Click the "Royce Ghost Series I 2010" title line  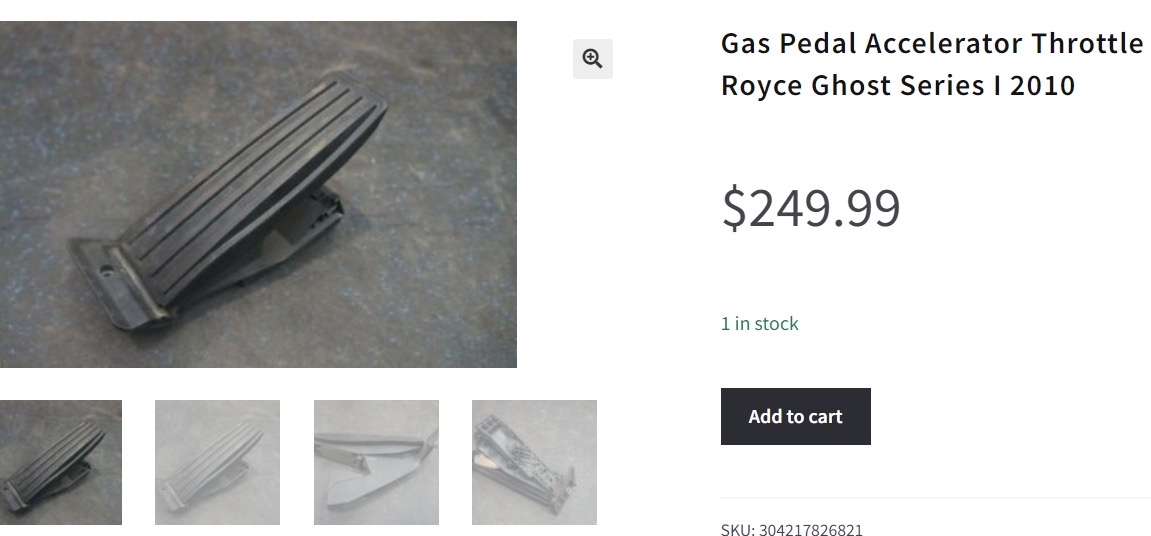click(x=897, y=86)
